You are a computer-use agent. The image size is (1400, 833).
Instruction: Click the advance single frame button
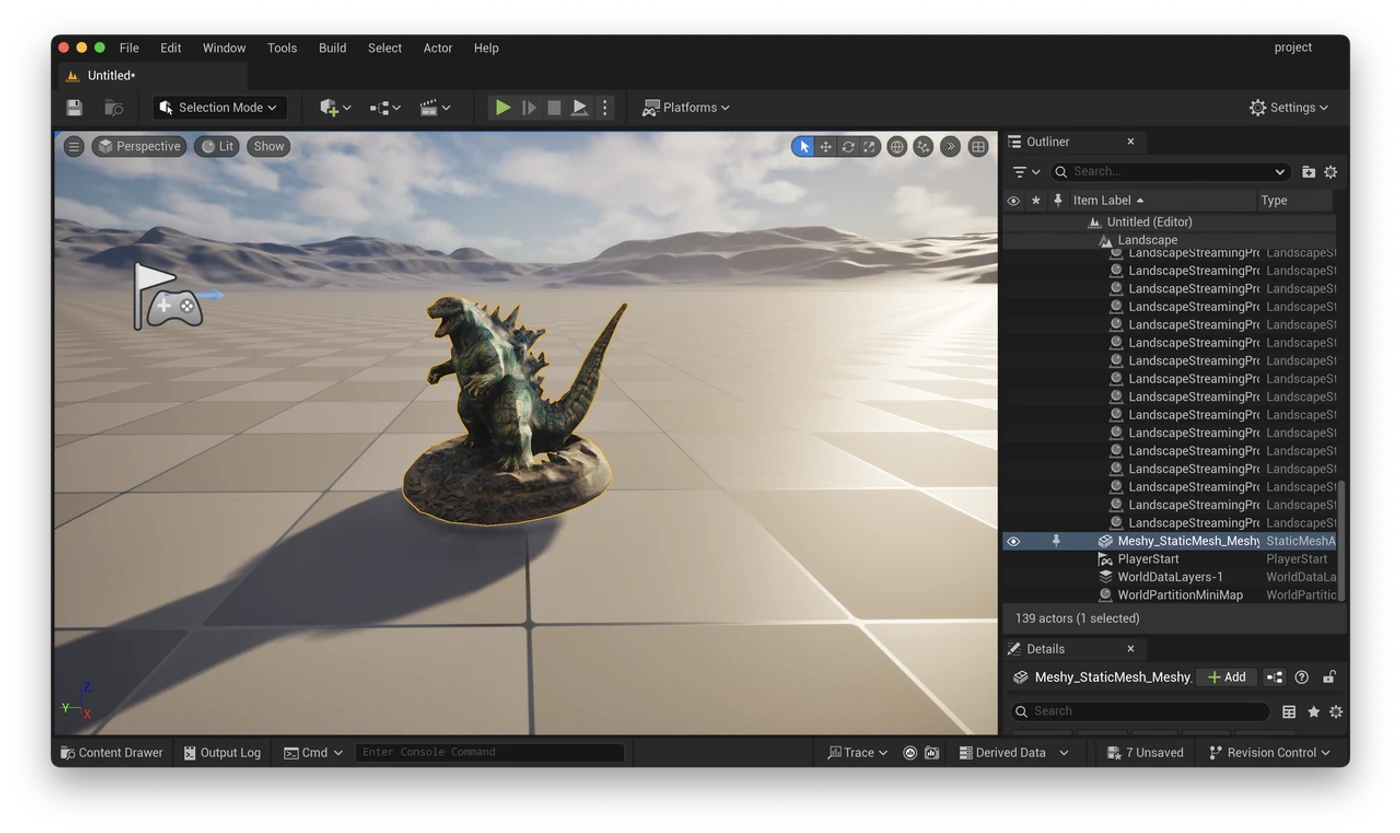[x=529, y=107]
